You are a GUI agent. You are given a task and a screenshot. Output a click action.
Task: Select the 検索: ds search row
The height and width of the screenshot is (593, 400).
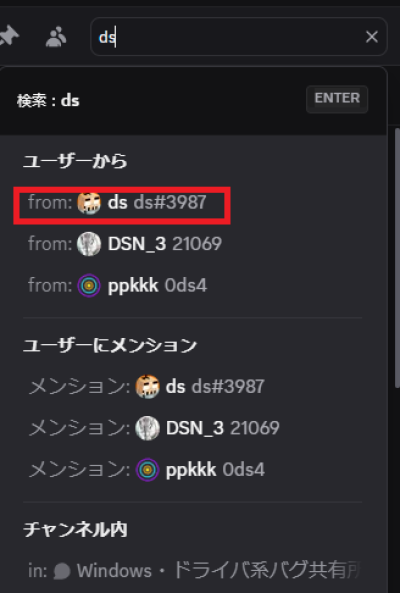pos(193,101)
